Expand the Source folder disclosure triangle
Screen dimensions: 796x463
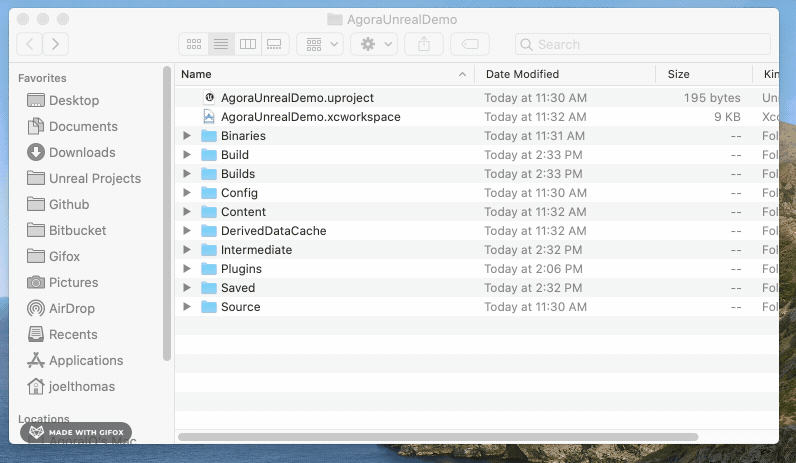coord(187,307)
